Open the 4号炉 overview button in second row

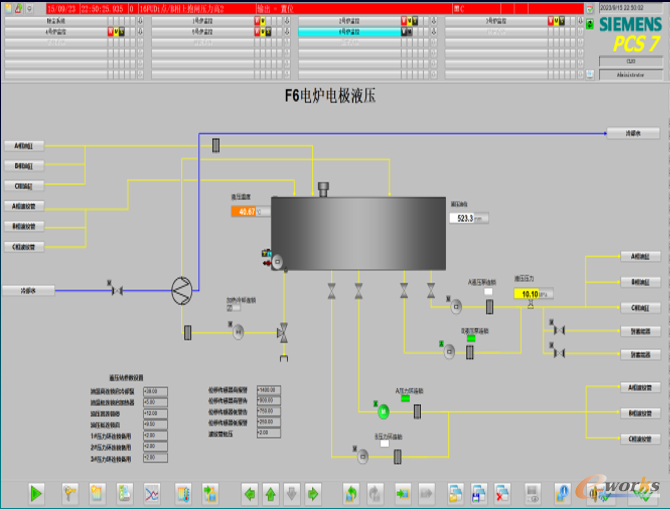(56, 32)
